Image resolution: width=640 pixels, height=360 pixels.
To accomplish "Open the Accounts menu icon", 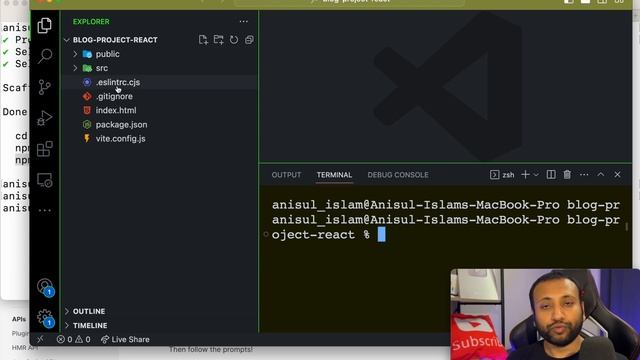I will [45, 287].
